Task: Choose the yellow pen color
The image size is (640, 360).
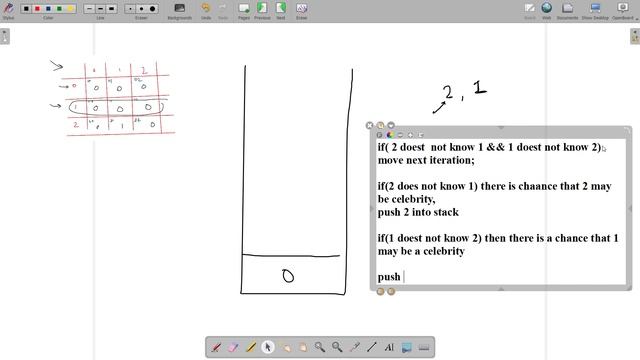Action: click(x=71, y=9)
